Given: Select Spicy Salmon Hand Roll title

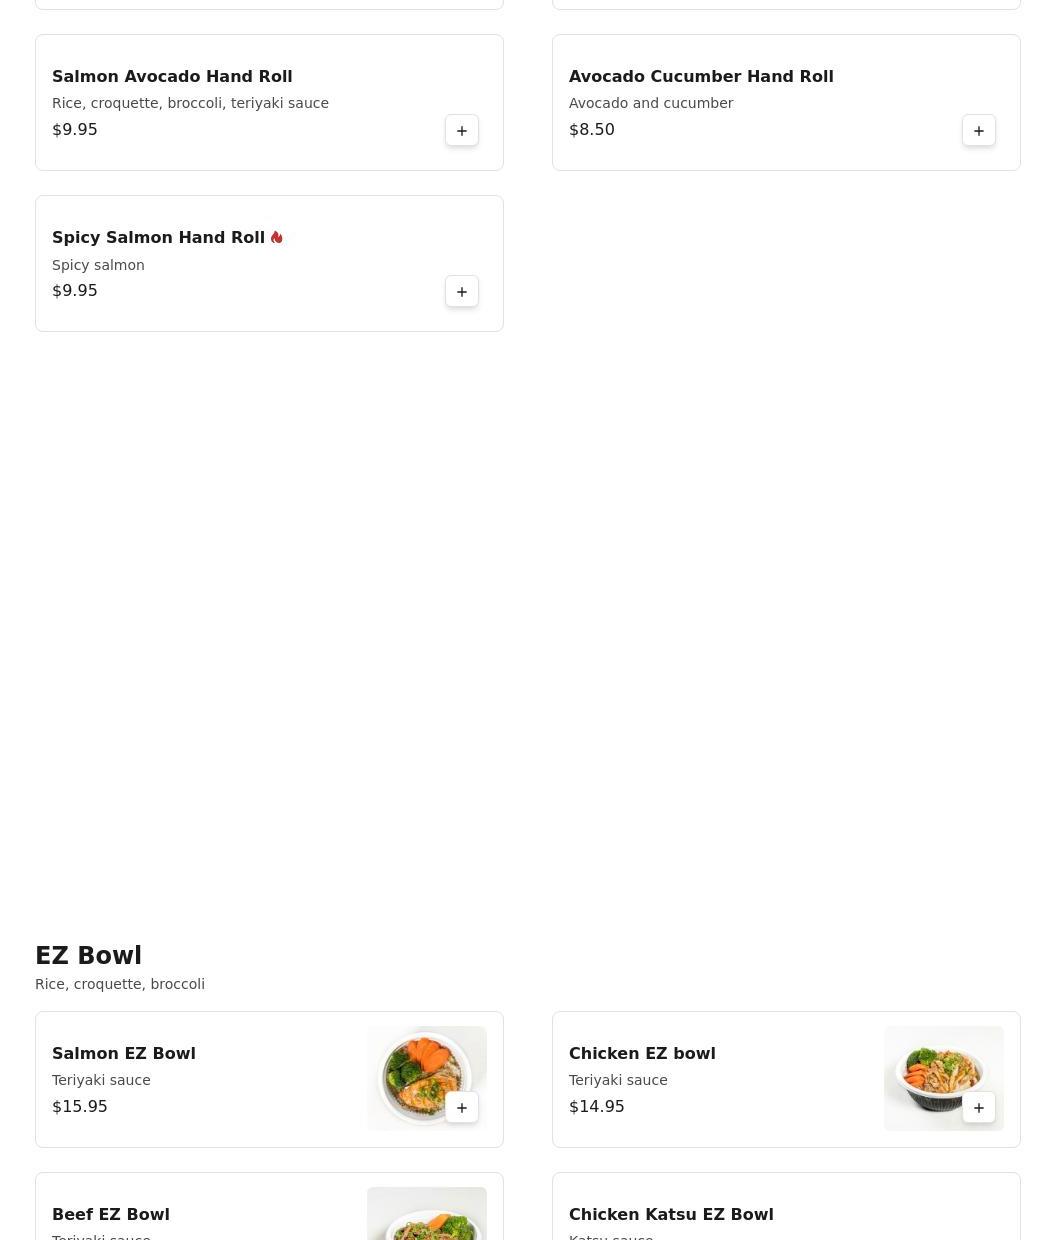Looking at the screenshot, I should (x=158, y=237).
